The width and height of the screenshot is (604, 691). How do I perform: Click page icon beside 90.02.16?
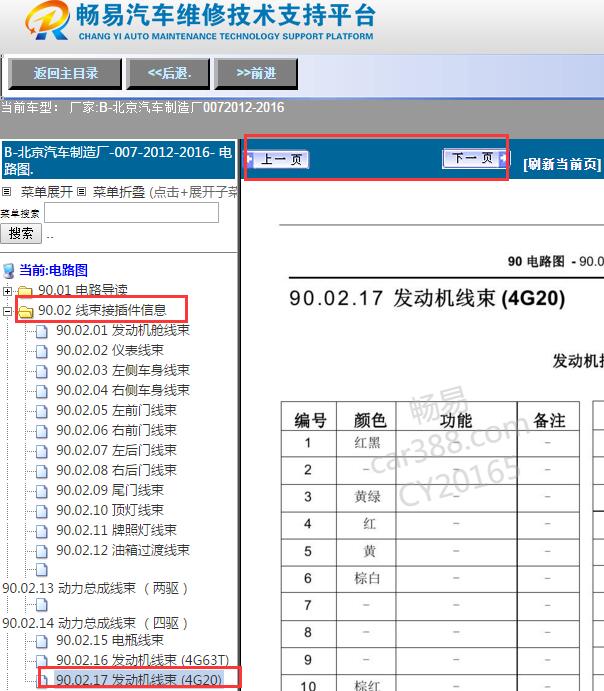tap(41, 661)
